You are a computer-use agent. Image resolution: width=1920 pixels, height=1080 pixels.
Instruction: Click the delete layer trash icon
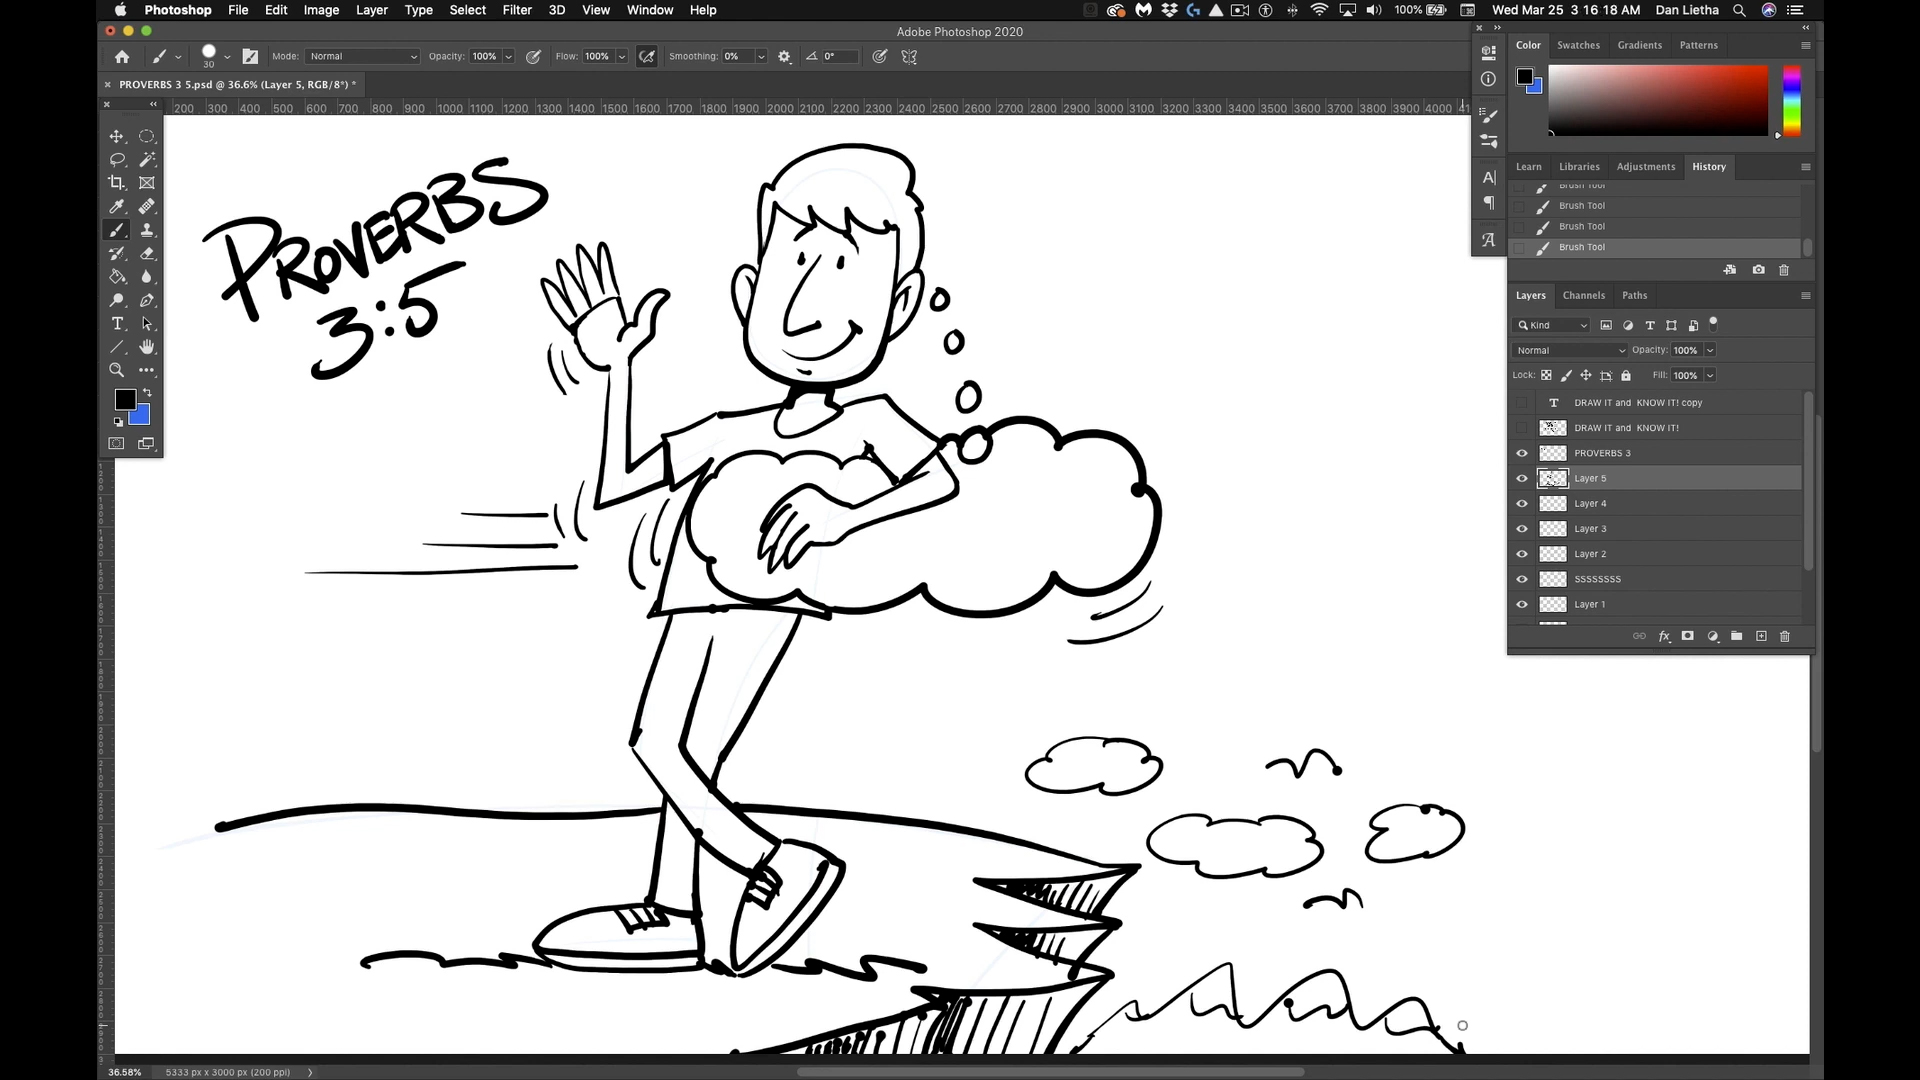pos(1785,637)
